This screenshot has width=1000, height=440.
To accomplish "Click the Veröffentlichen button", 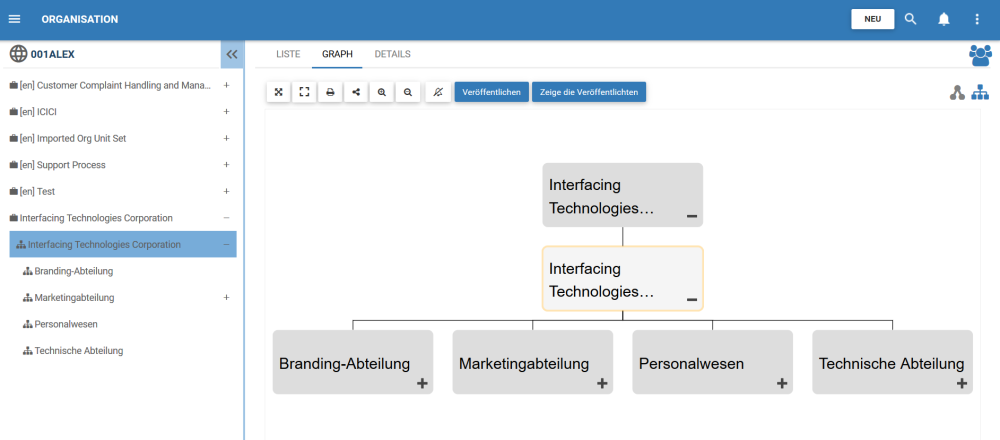I will coord(491,92).
